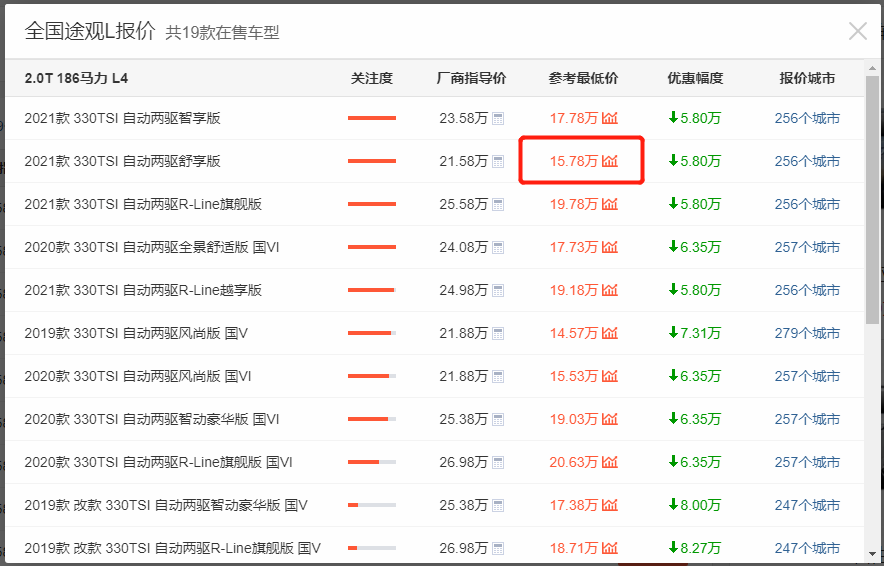884x566 pixels.
Task: Show the price trend chart beside 19.78万
Action: [x=609, y=204]
